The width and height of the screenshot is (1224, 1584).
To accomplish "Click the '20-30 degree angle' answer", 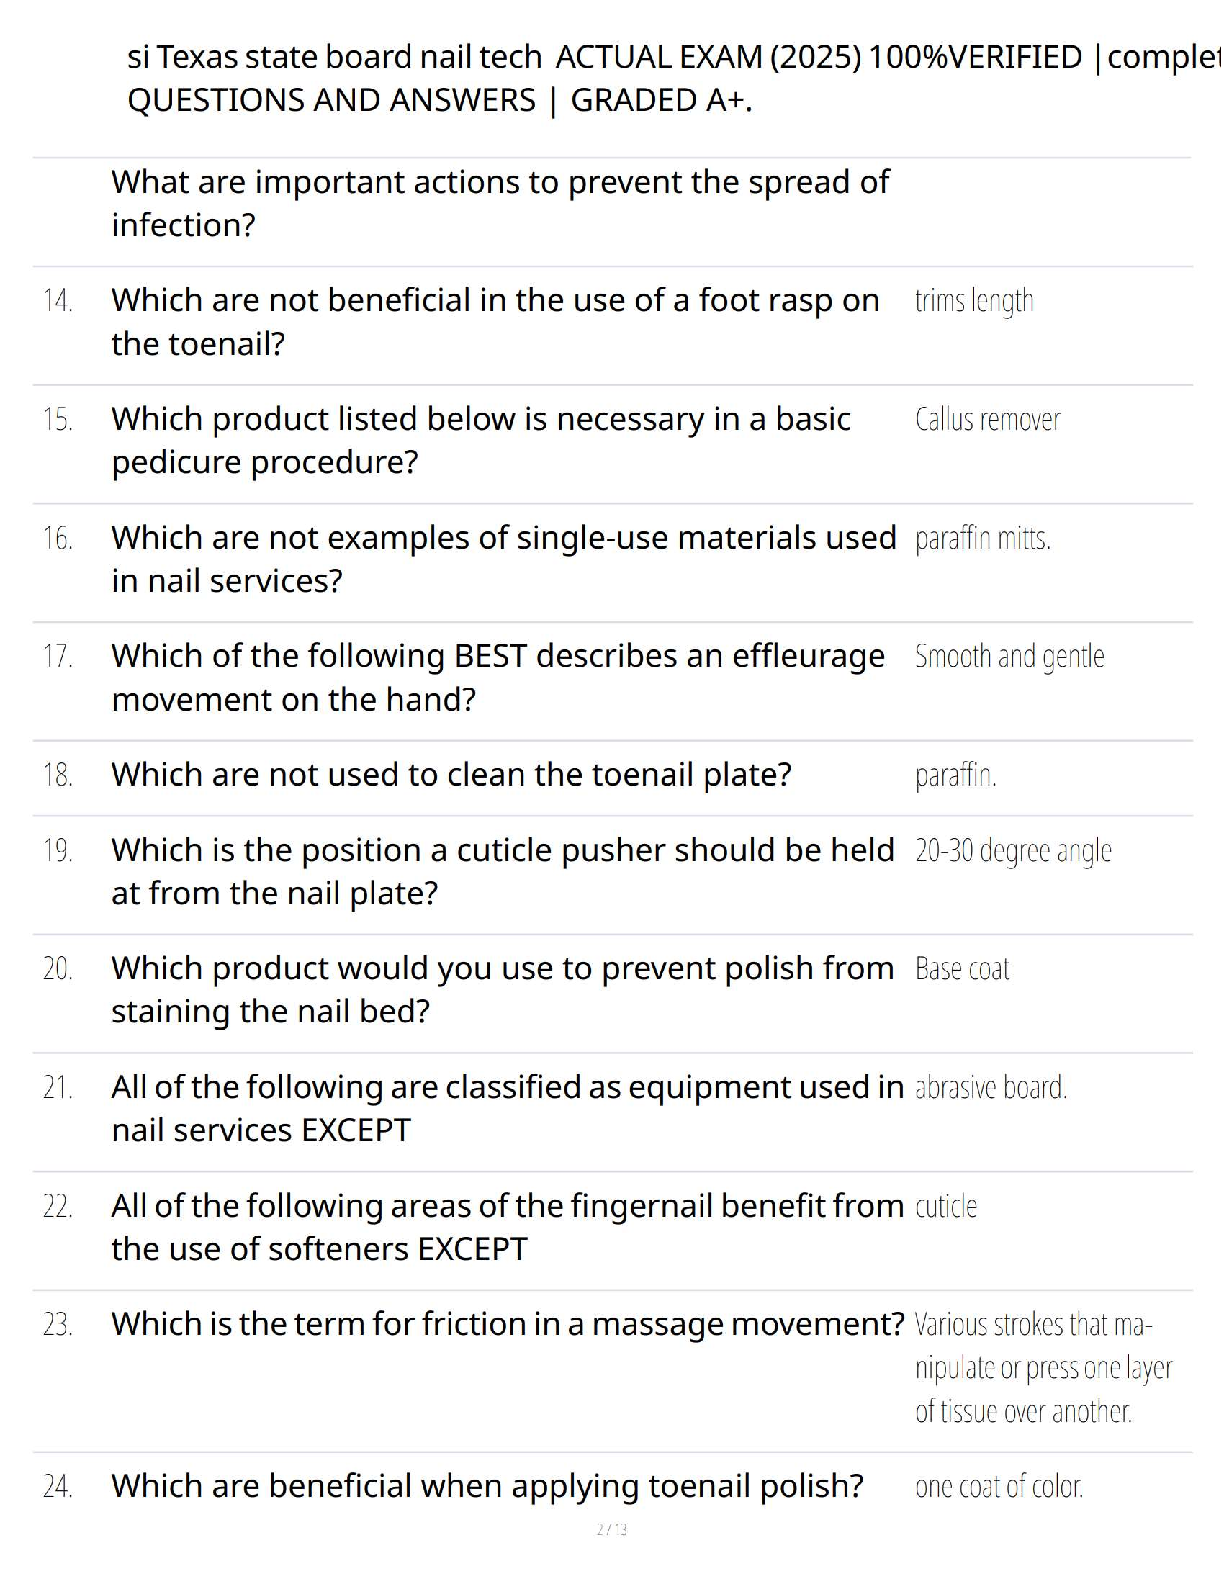I will click(1013, 851).
